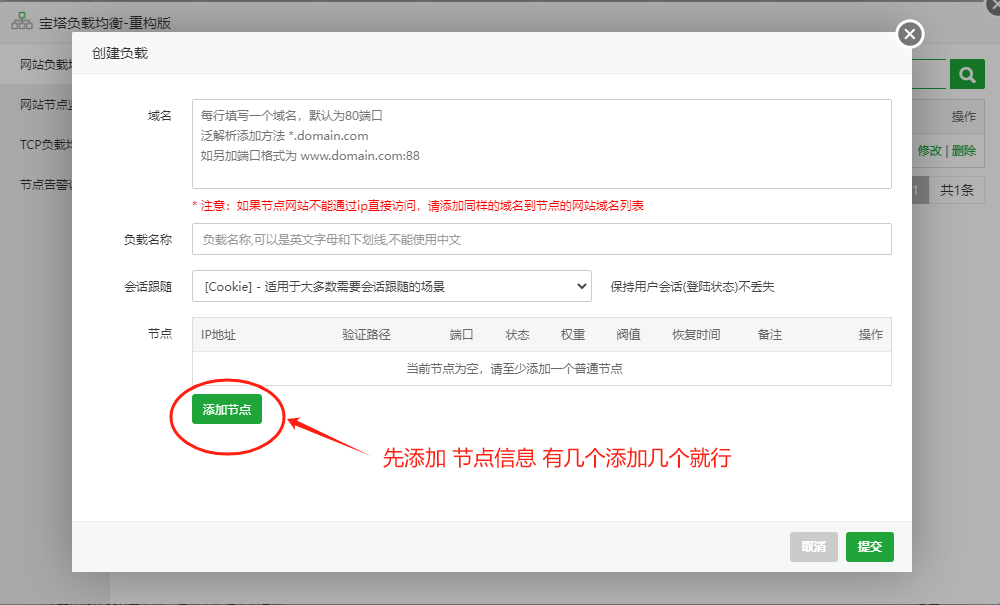Click the 阀值 column header
The image size is (1000, 605).
click(628, 335)
